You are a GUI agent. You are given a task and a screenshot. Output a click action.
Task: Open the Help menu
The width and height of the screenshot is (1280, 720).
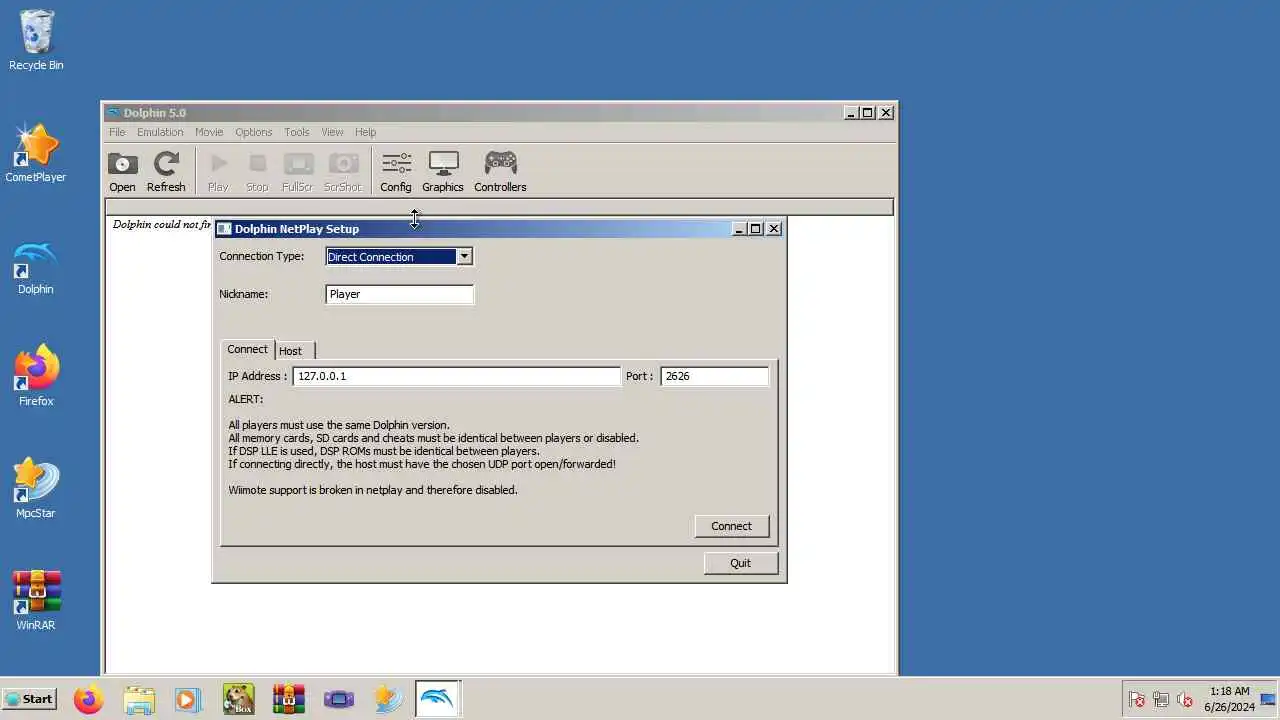(x=365, y=132)
